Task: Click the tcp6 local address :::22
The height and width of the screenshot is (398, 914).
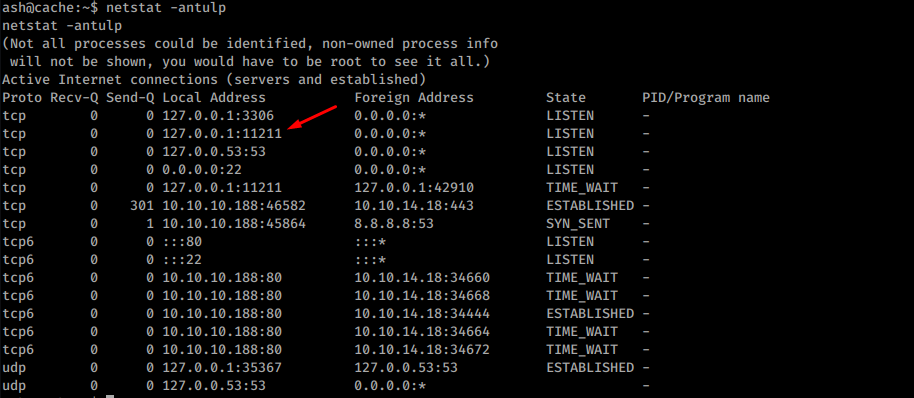Action: tap(182, 260)
